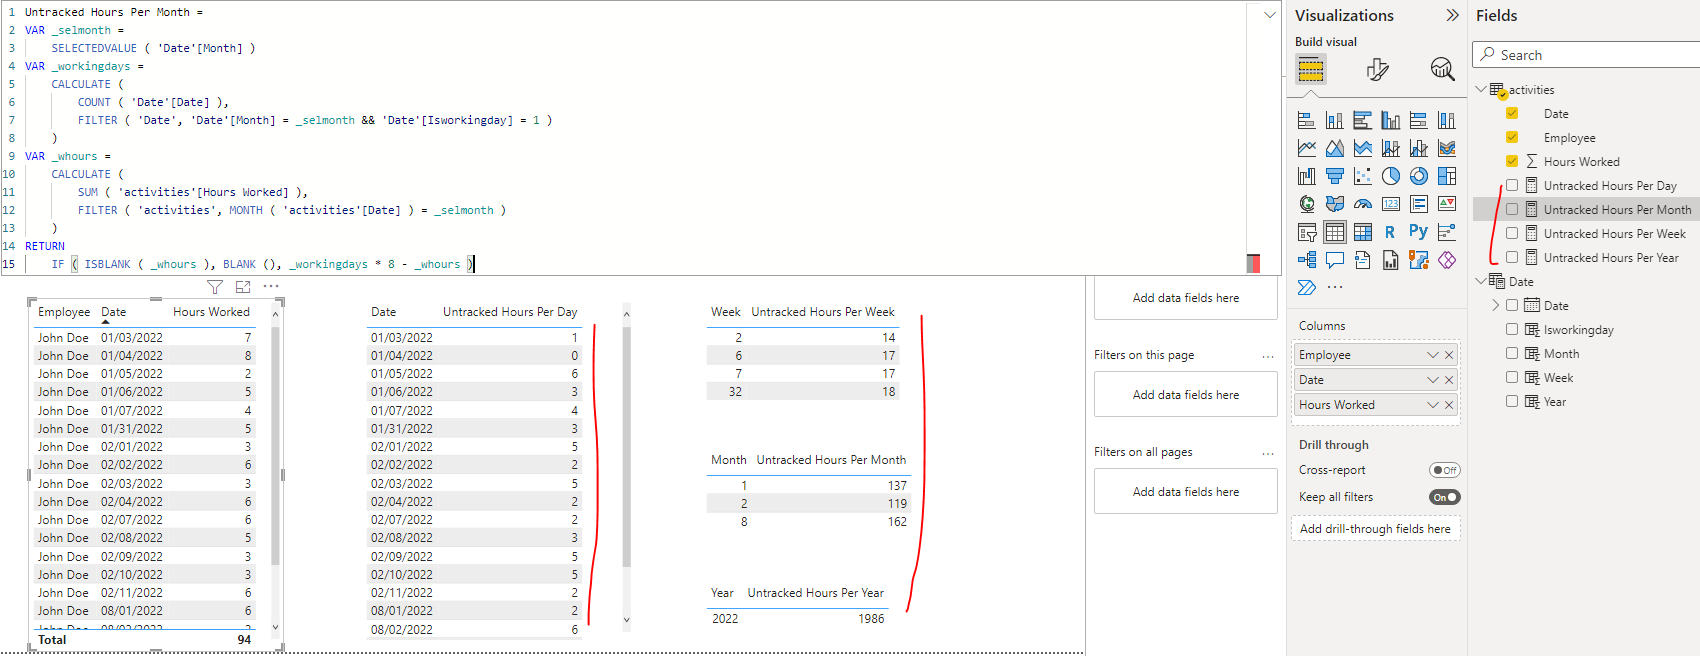This screenshot has height=656, width=1700.
Task: Select the R script visual
Action: tap(1390, 232)
